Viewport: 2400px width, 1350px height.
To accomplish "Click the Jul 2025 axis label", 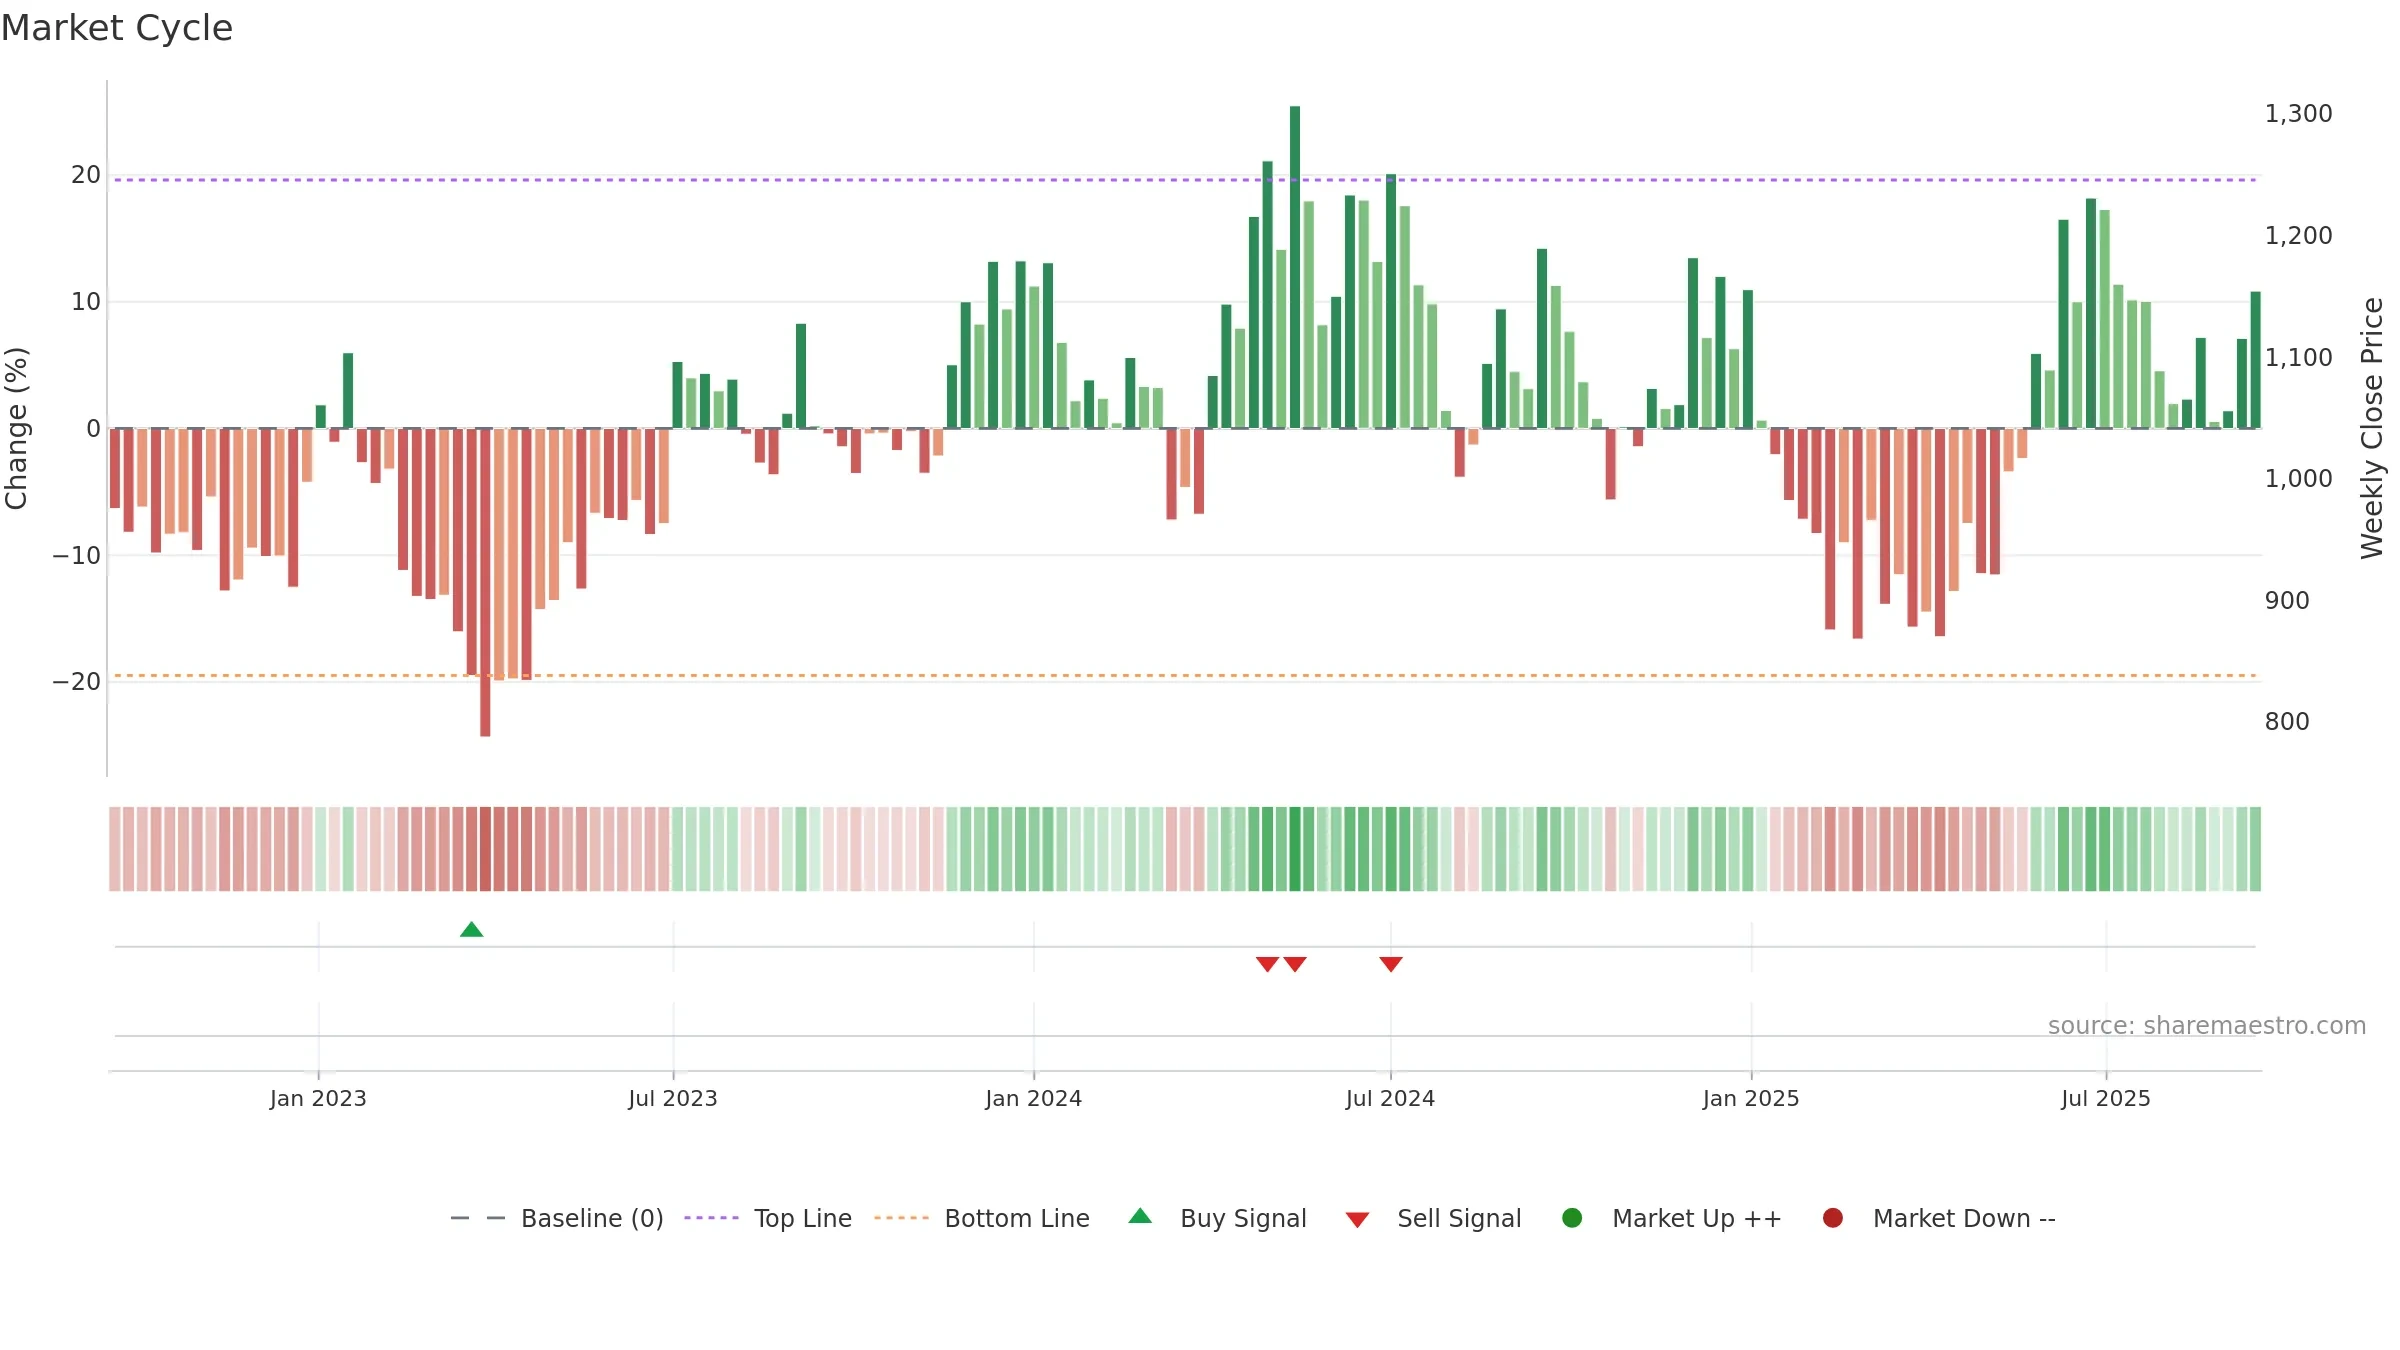I will pyautogui.click(x=2106, y=1098).
